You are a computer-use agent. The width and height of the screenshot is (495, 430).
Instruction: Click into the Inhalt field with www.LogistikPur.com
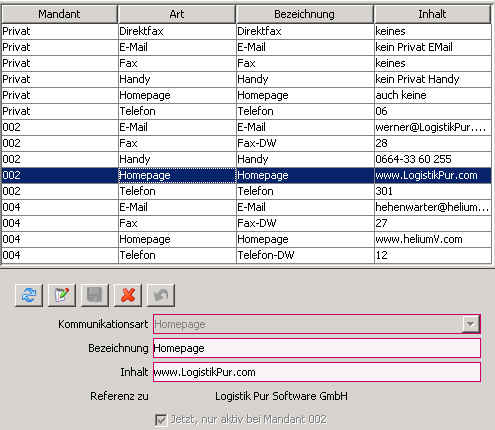coord(317,372)
